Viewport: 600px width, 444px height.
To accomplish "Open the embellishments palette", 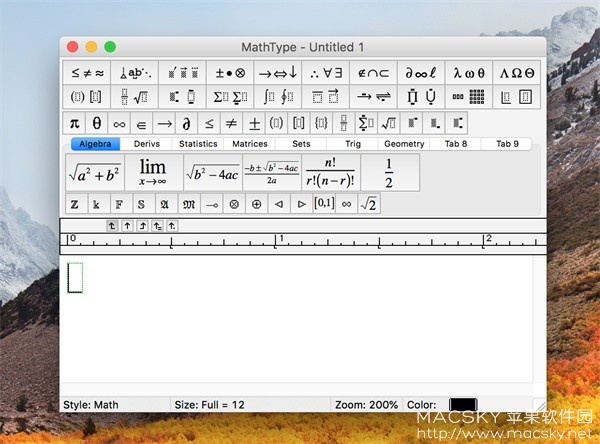I will [x=183, y=72].
